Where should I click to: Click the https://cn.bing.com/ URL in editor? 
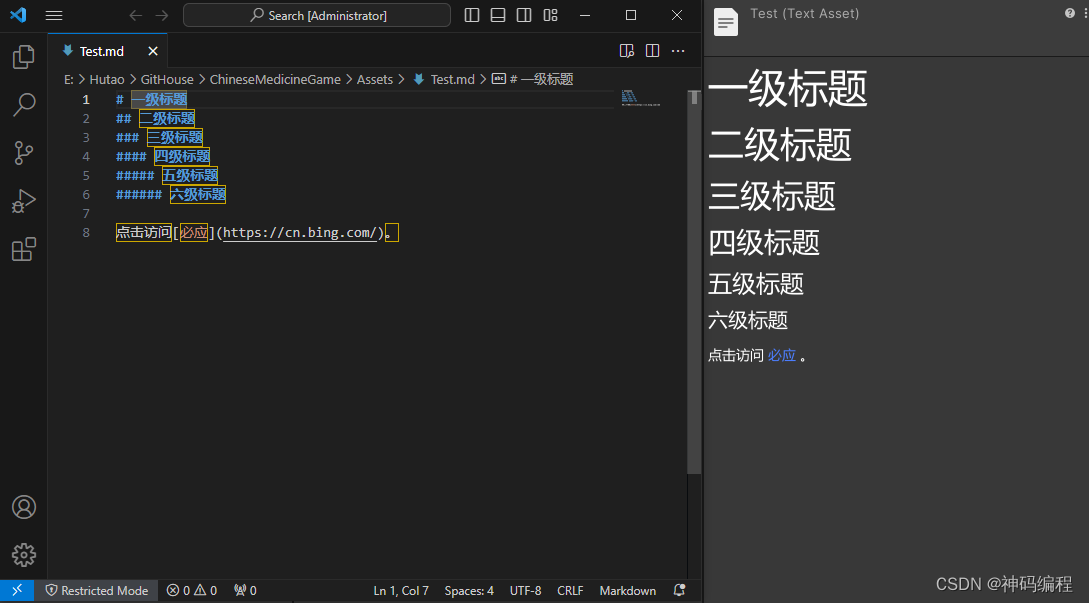(x=299, y=233)
